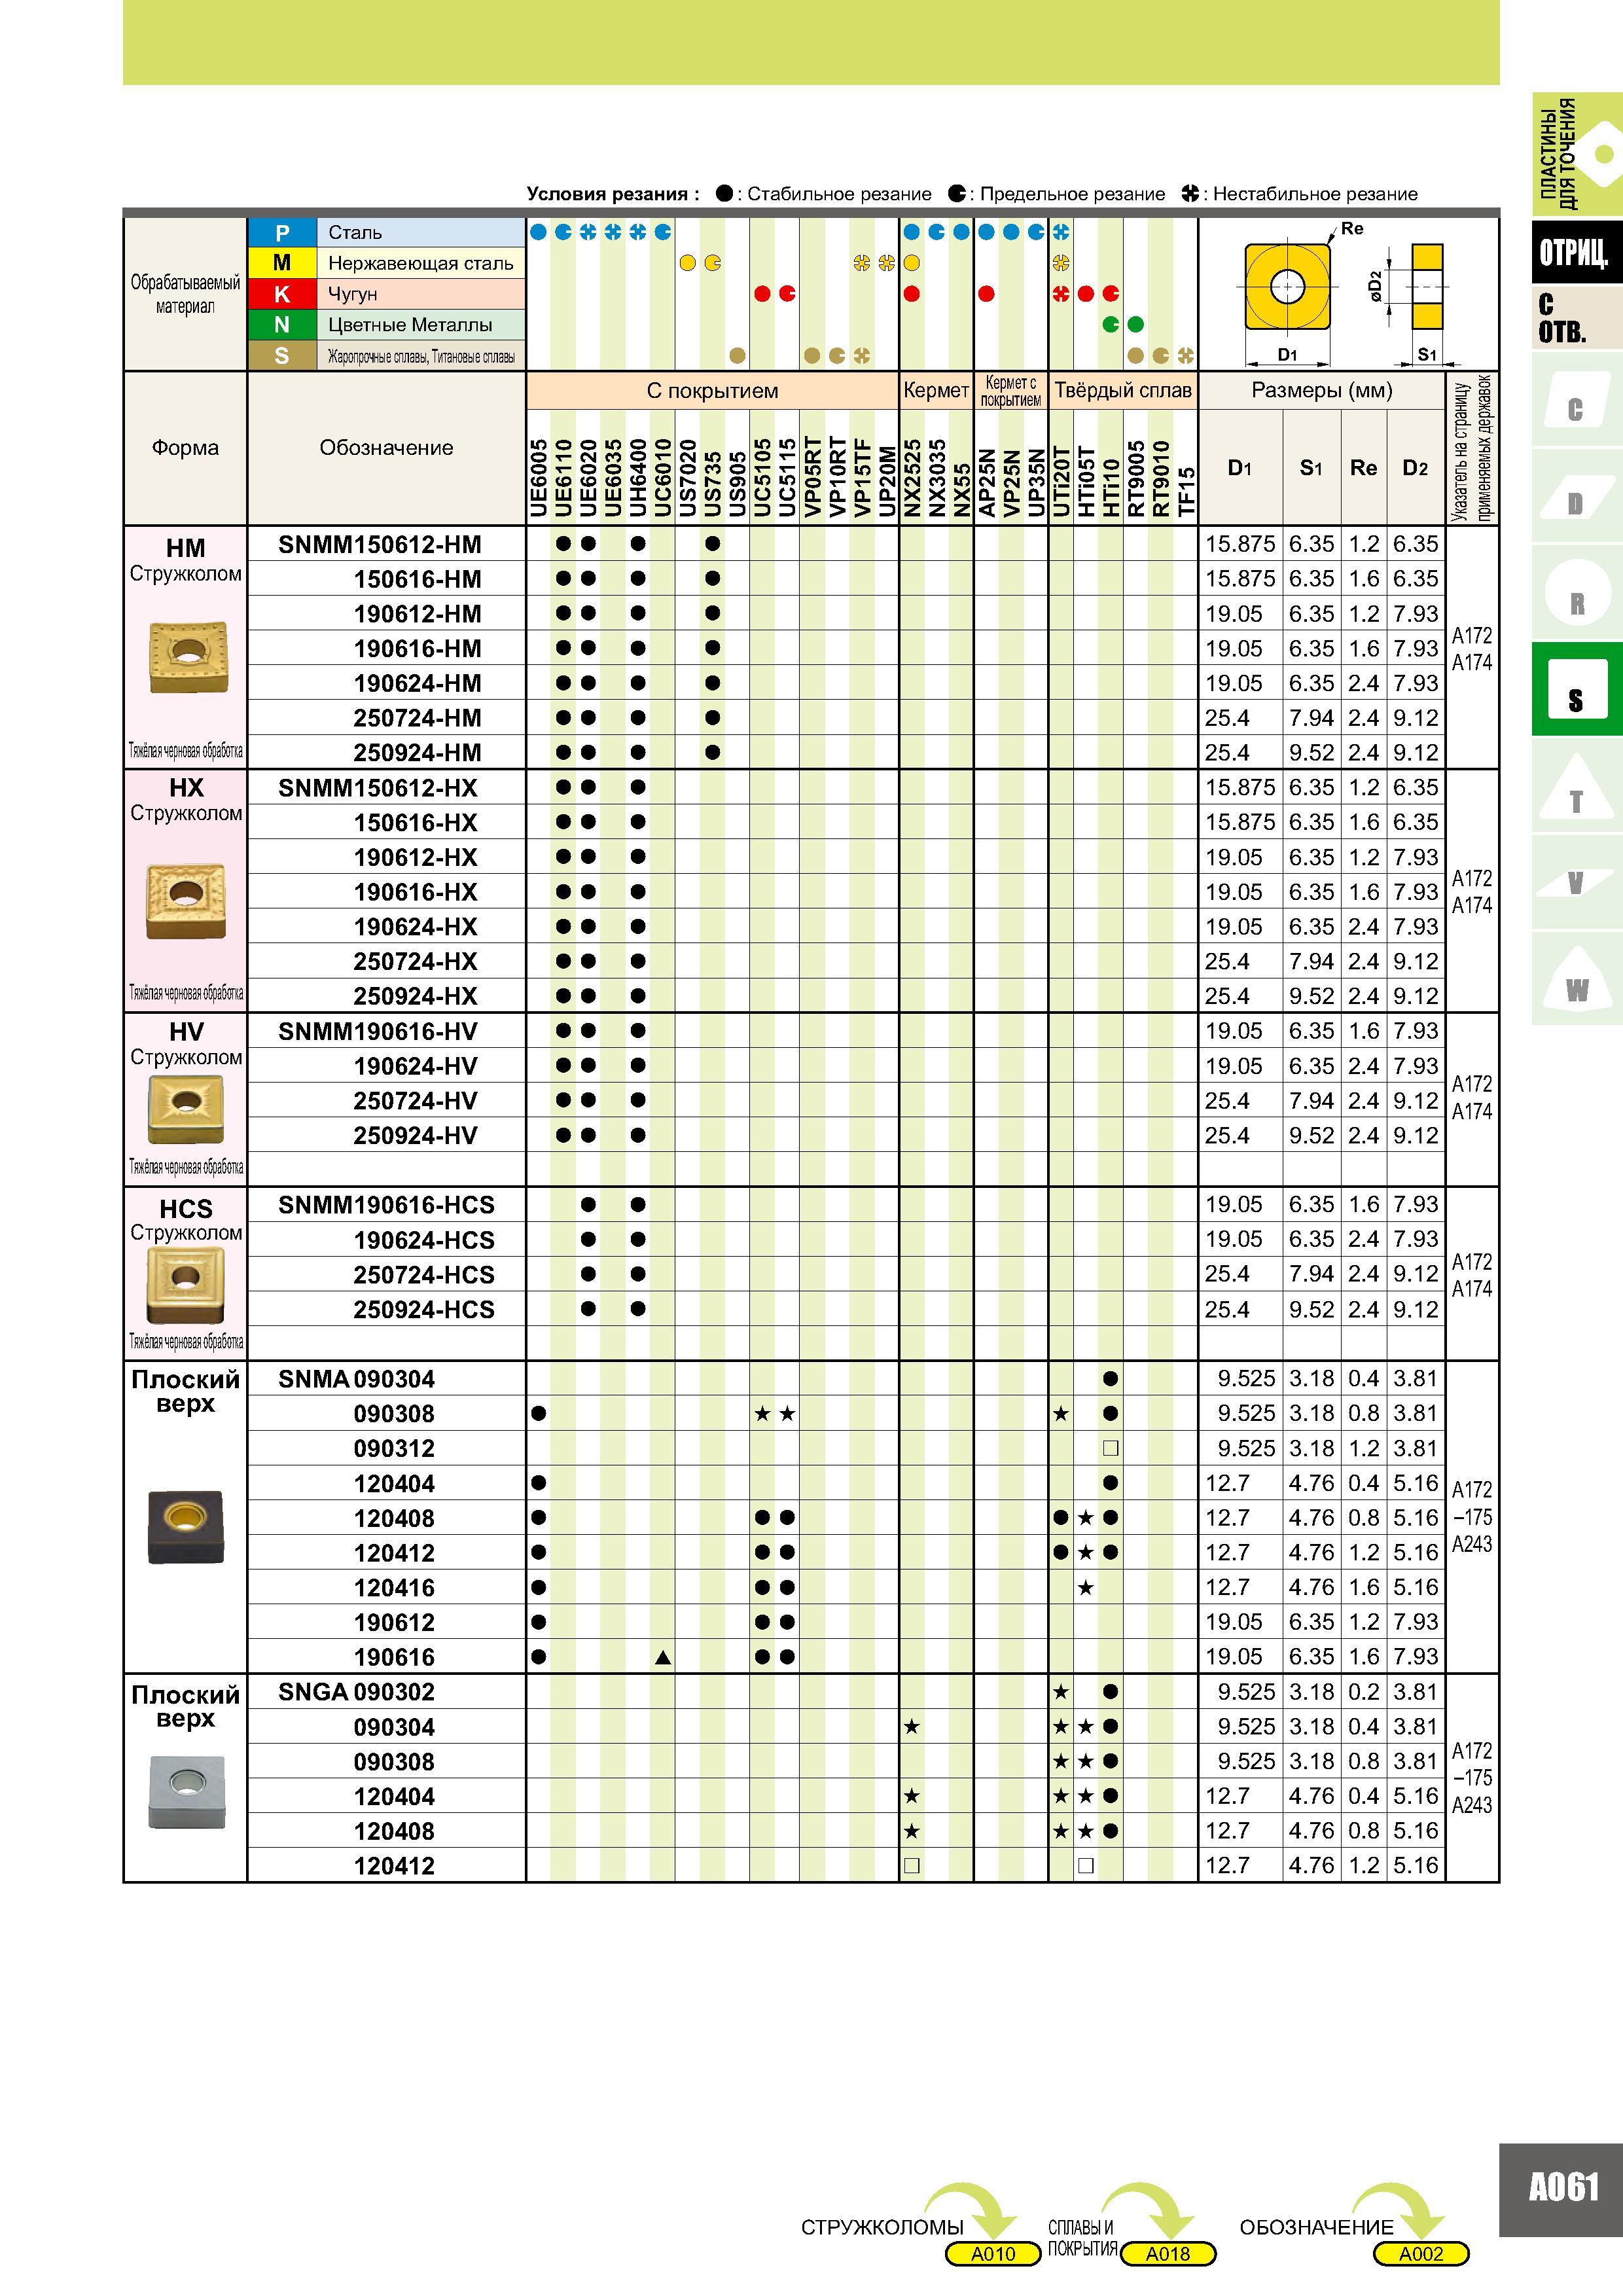Select designation SNMM190616-HCS
Screen dimensions: 1623x2296
[x=386, y=1205]
